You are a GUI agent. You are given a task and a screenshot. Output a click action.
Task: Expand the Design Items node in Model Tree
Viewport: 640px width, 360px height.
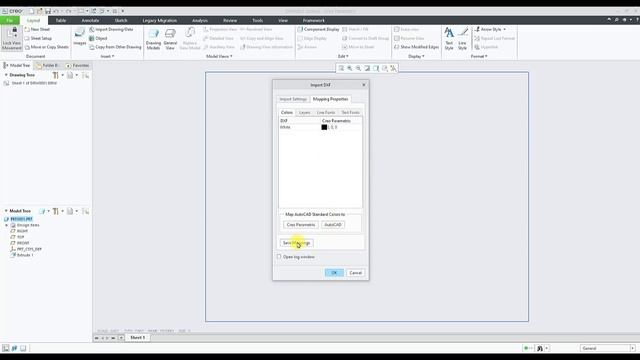tap(6, 225)
